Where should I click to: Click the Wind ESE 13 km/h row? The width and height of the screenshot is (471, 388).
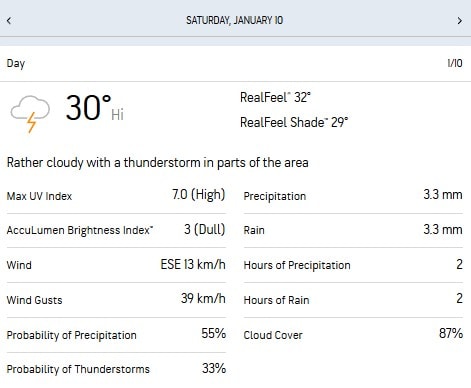116,265
